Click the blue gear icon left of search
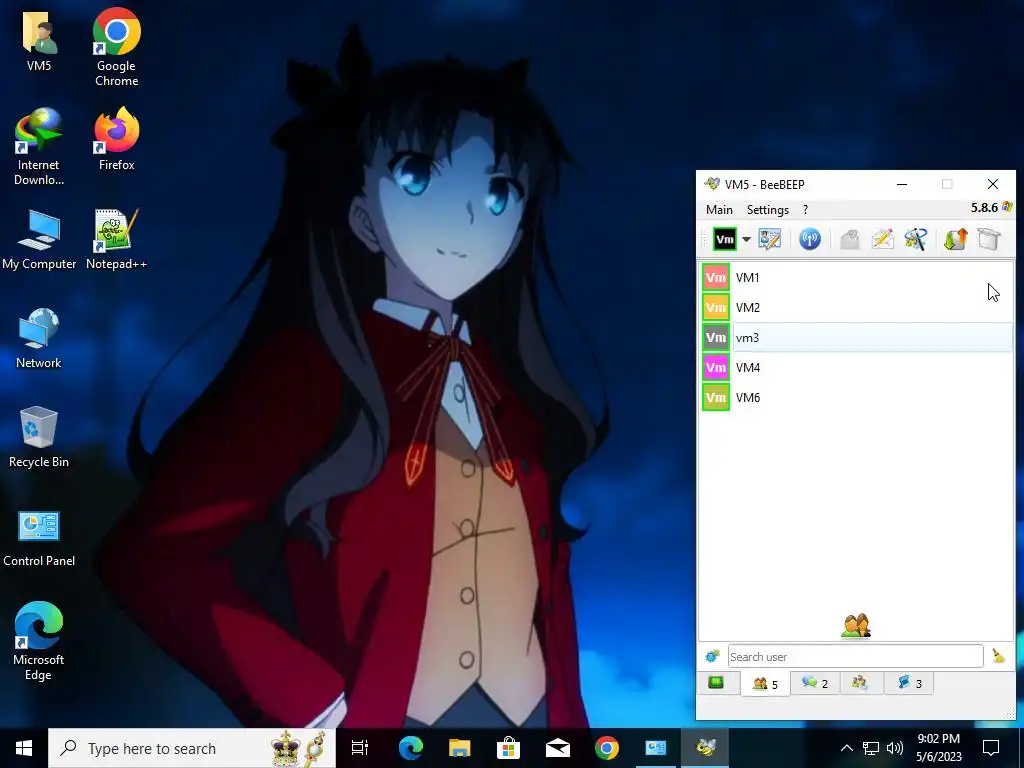Image resolution: width=1024 pixels, height=768 pixels. point(712,656)
